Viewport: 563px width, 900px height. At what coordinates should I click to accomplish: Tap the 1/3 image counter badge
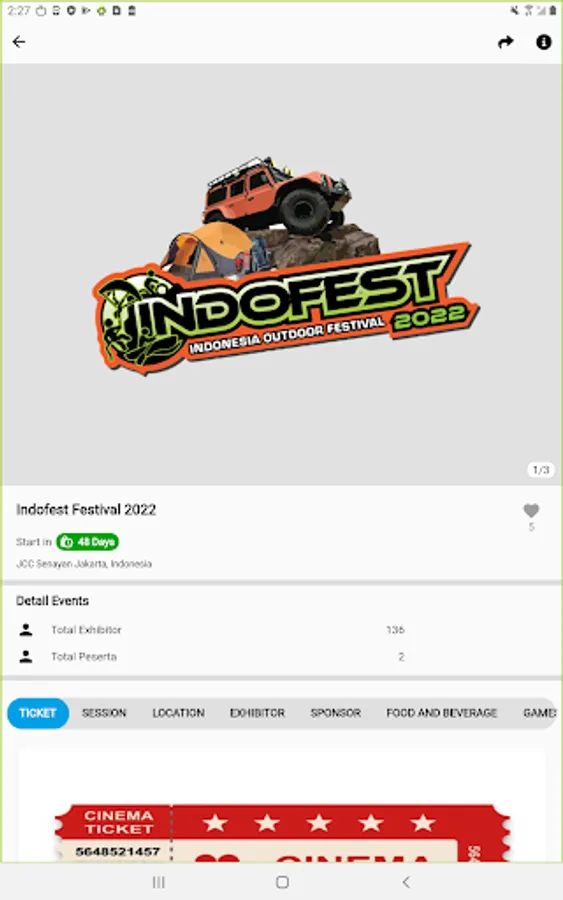click(x=541, y=470)
